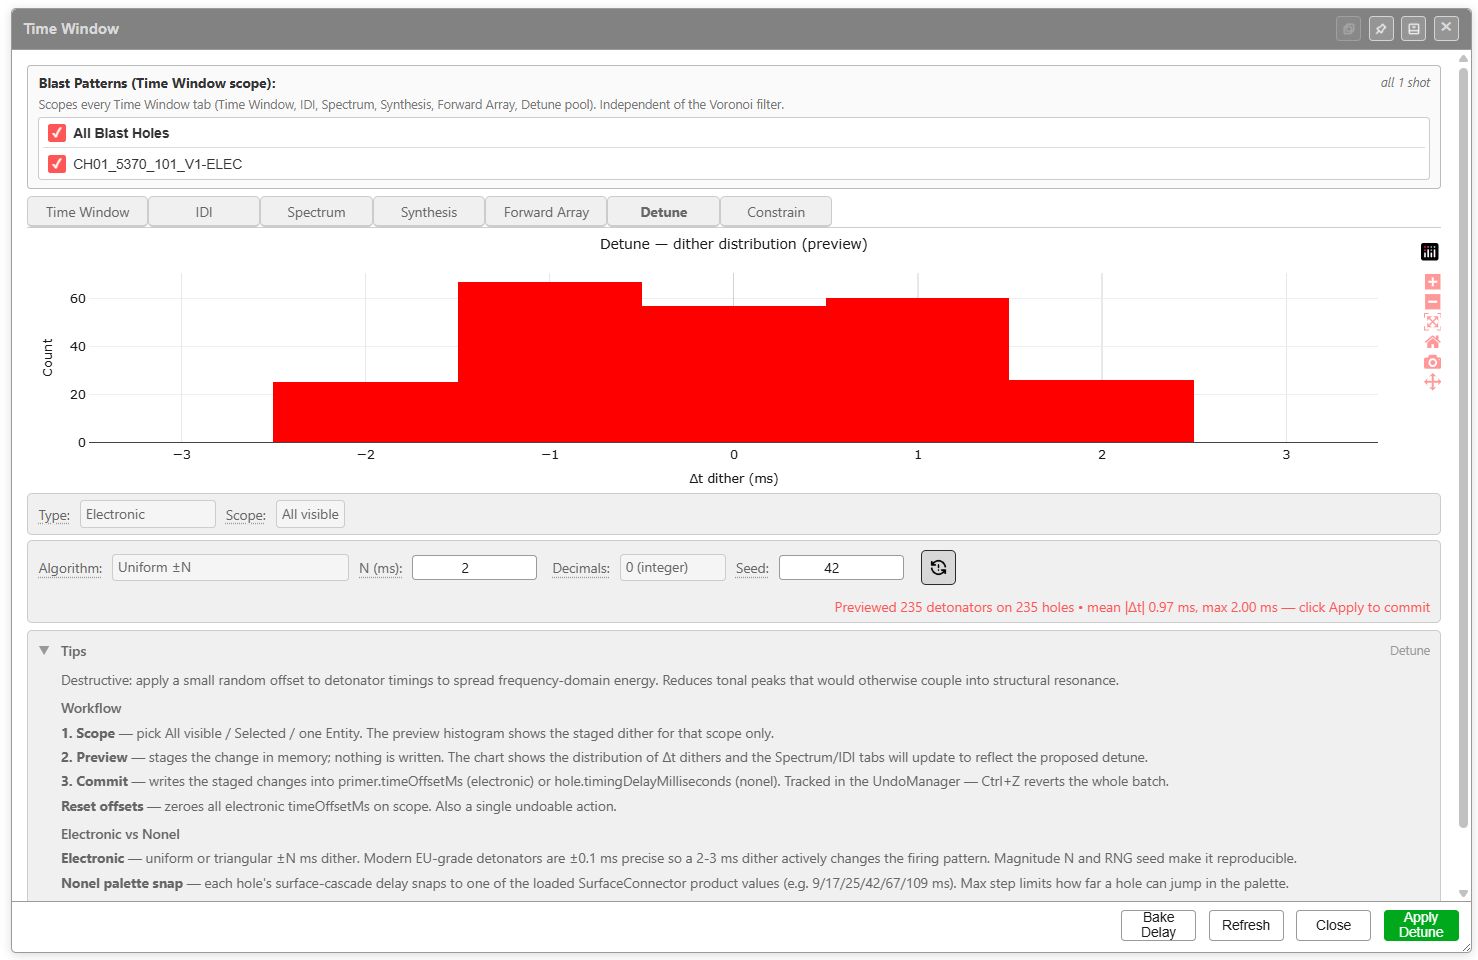This screenshot has width=1478, height=960.
Task: Open the Plotly logo chart menu icon
Action: [1430, 252]
